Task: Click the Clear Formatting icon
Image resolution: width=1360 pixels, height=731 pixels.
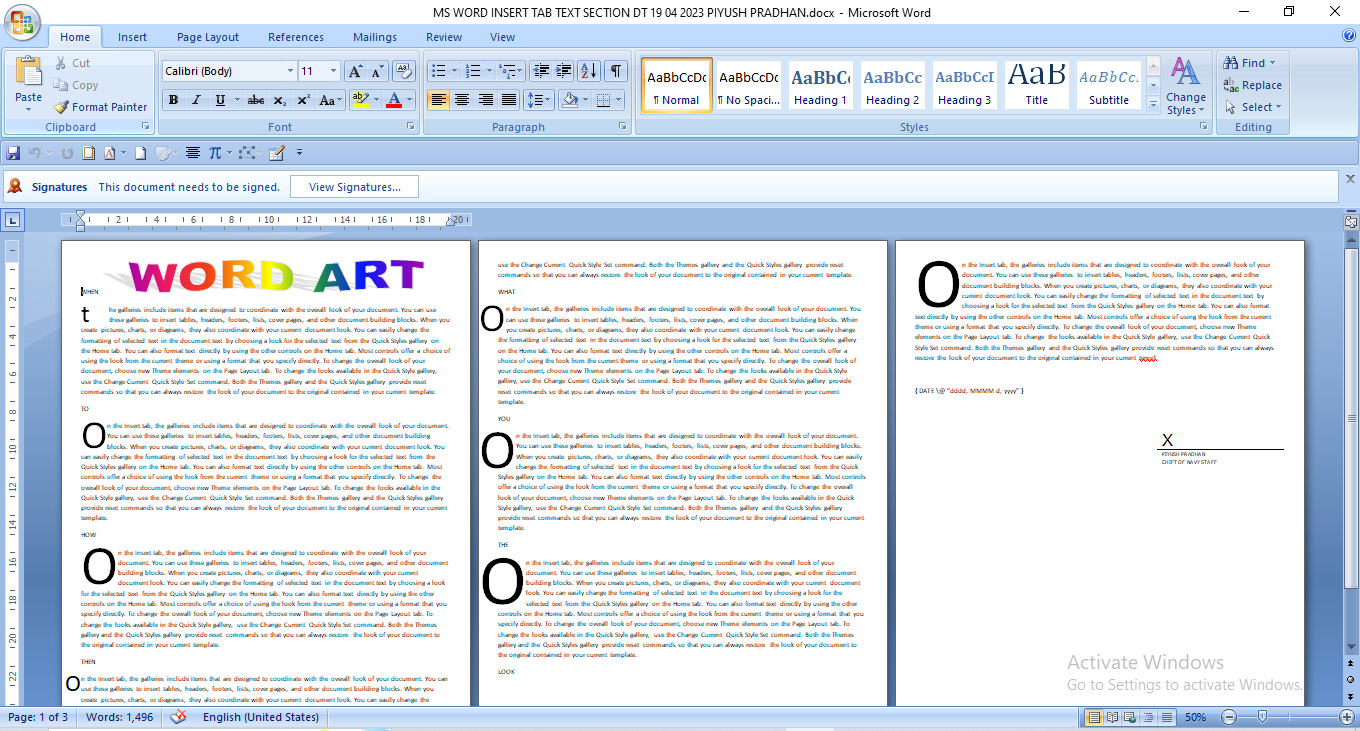Action: (x=404, y=71)
